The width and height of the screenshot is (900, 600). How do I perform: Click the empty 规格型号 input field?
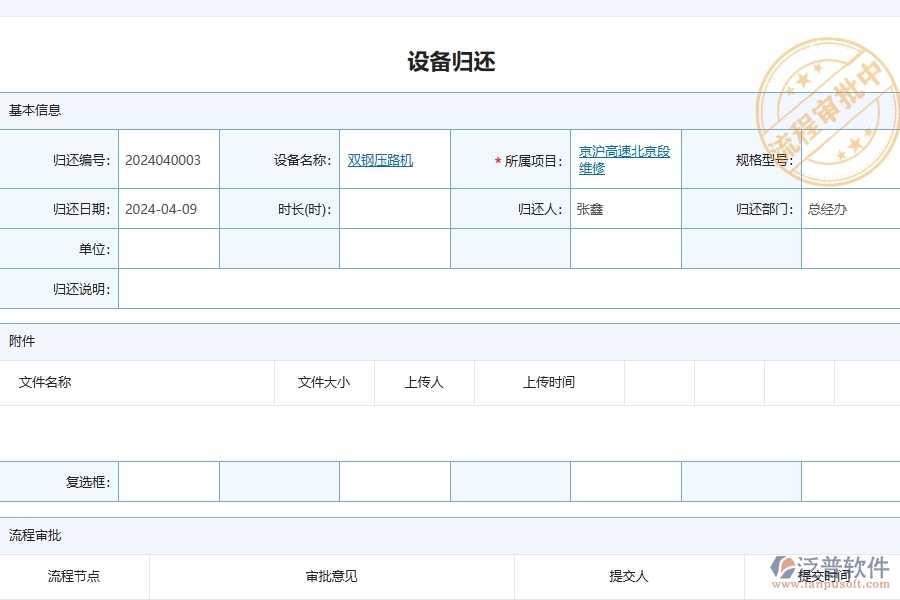coord(850,158)
